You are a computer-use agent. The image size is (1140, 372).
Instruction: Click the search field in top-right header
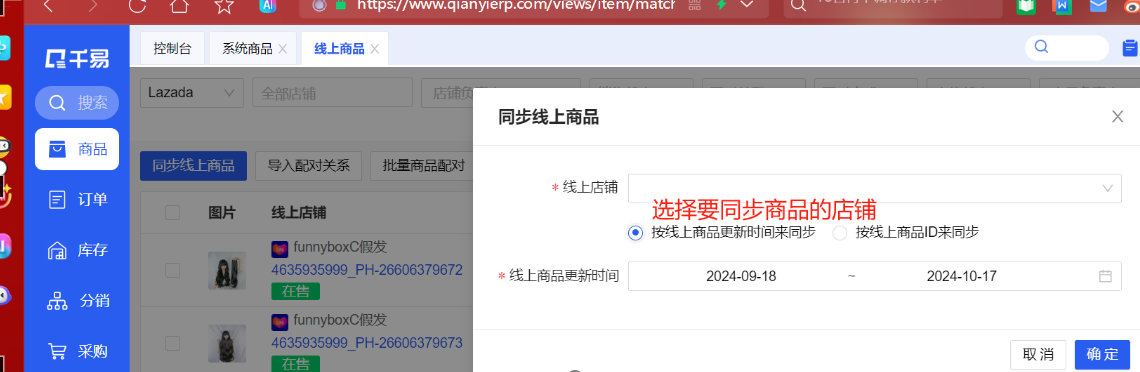[x=1067, y=47]
